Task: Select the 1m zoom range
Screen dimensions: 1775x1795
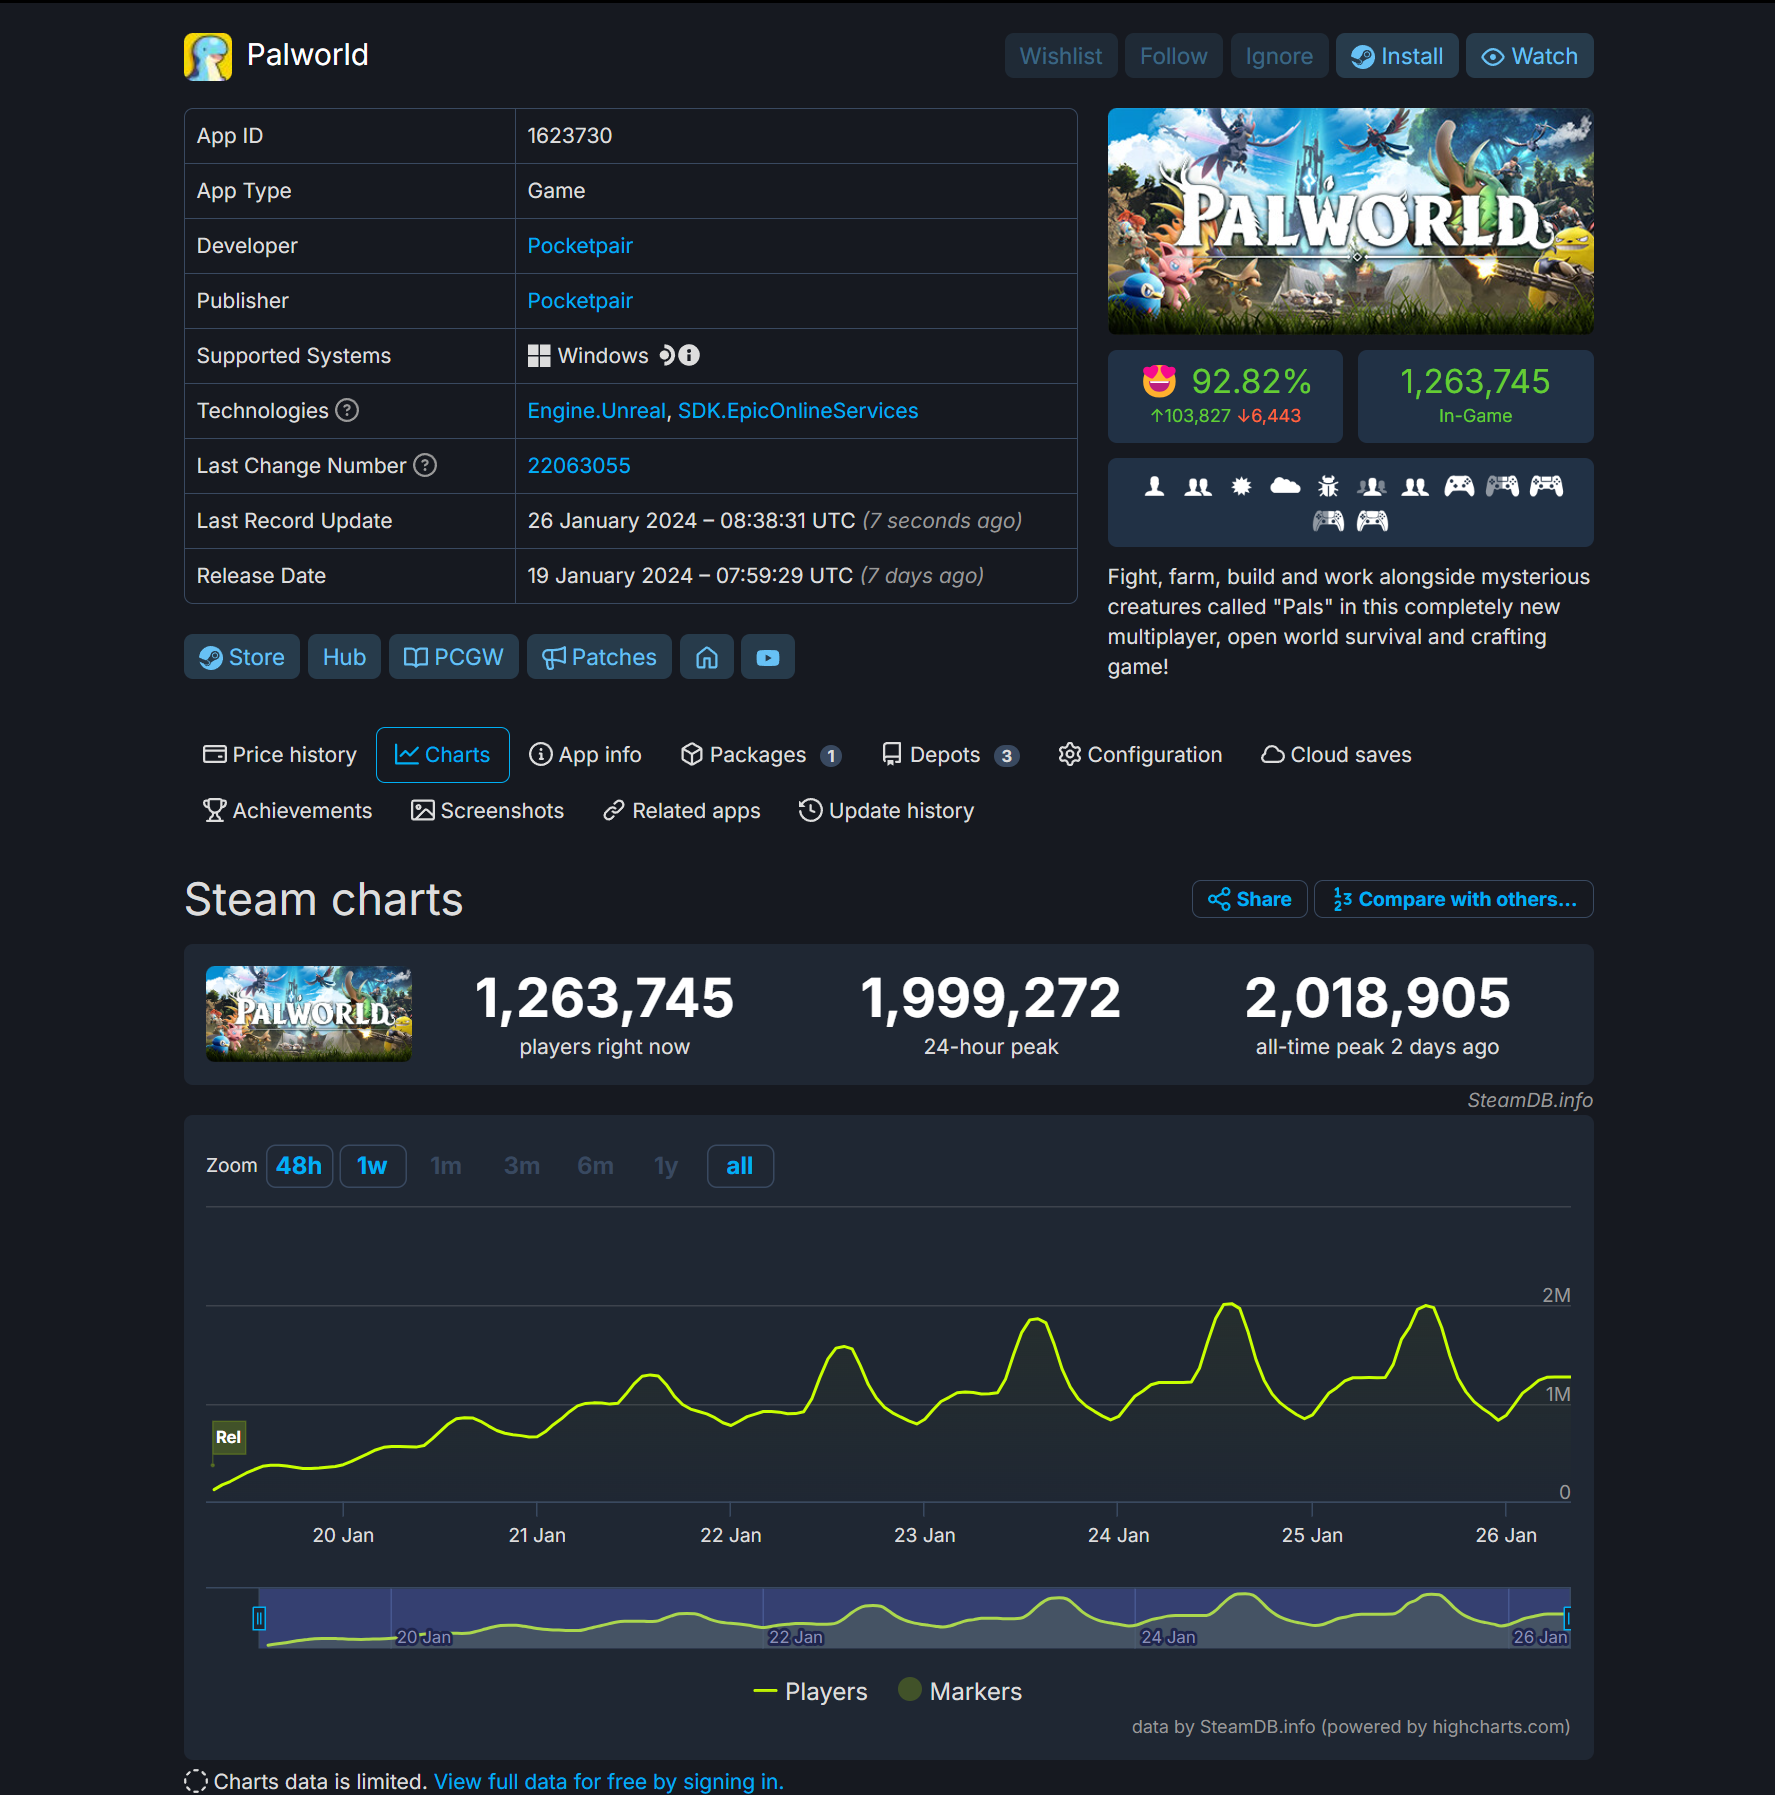Action: 446,1166
